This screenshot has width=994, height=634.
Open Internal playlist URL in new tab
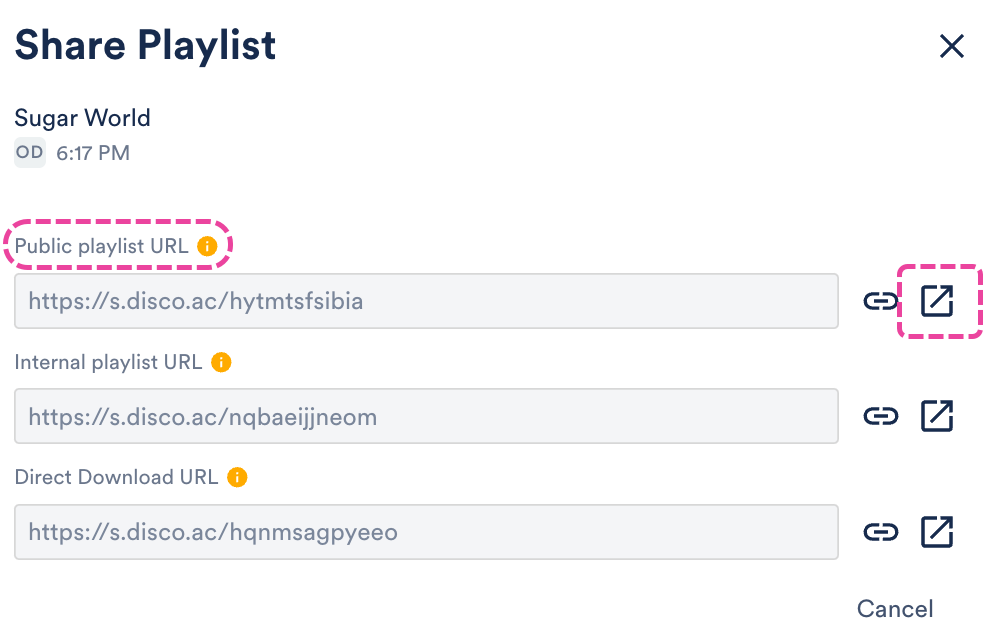(937, 416)
